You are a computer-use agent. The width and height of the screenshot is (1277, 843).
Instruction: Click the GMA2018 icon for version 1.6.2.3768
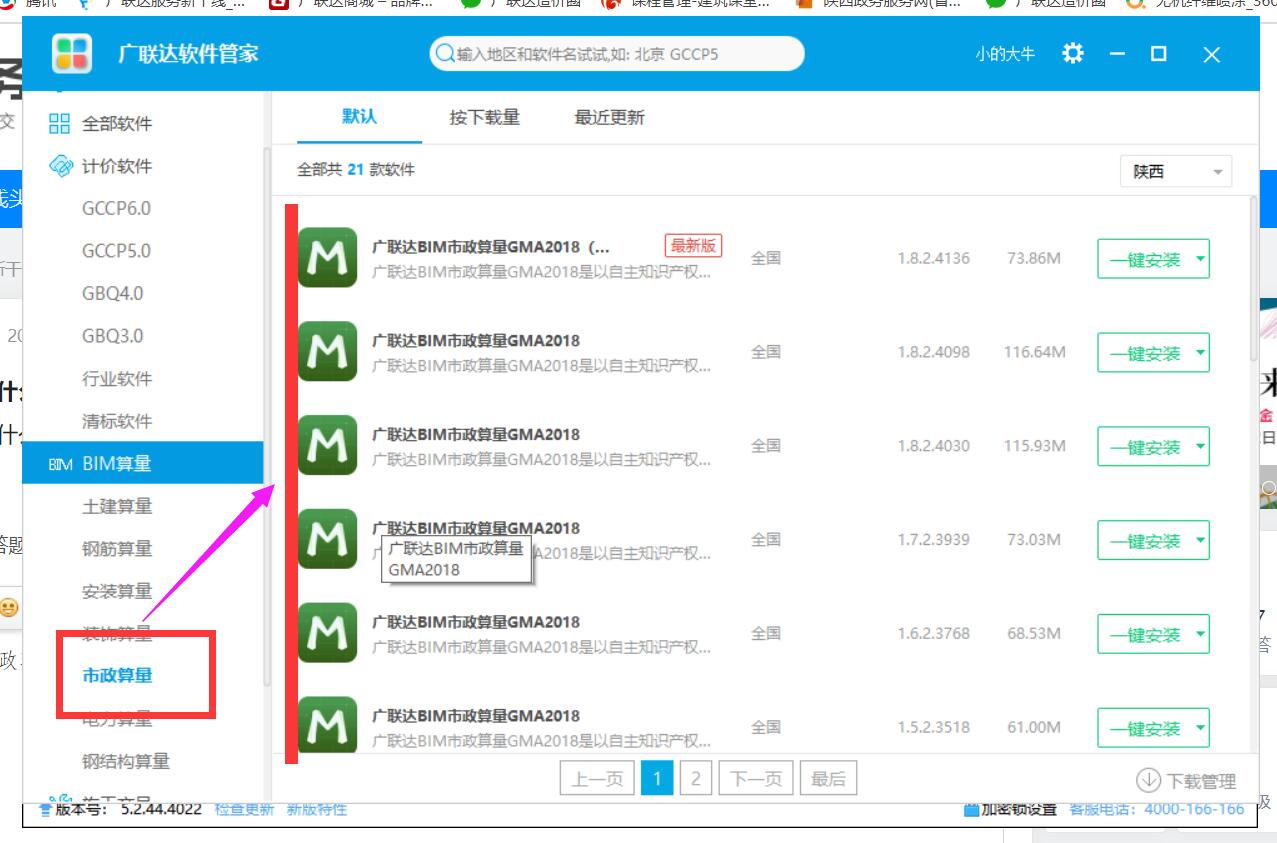point(328,633)
